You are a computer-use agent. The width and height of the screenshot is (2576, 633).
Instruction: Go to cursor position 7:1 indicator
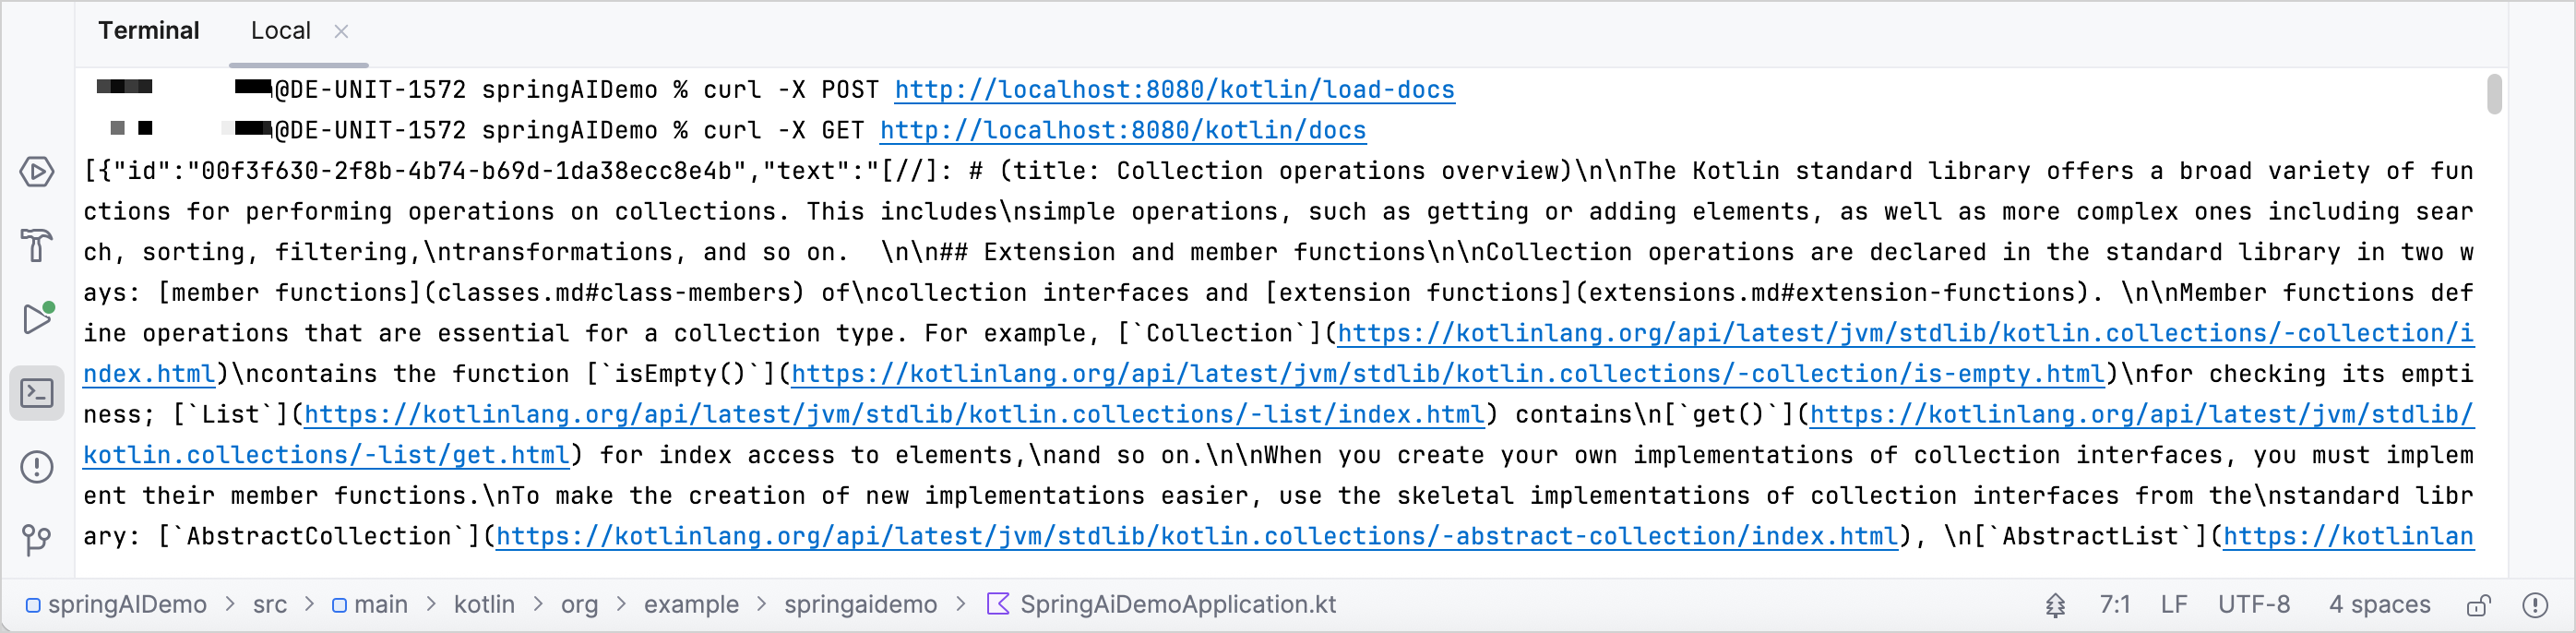[2114, 605]
